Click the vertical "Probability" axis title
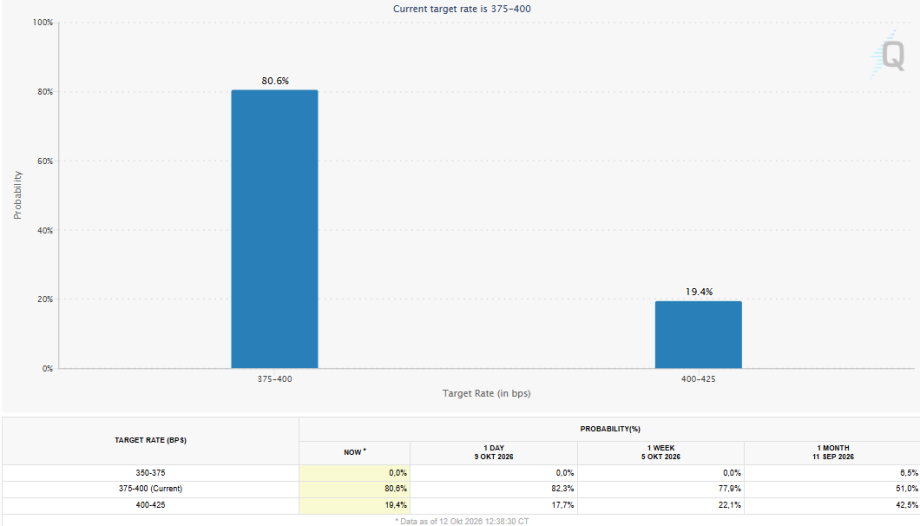Viewport: 920px width, 526px height. [18, 195]
